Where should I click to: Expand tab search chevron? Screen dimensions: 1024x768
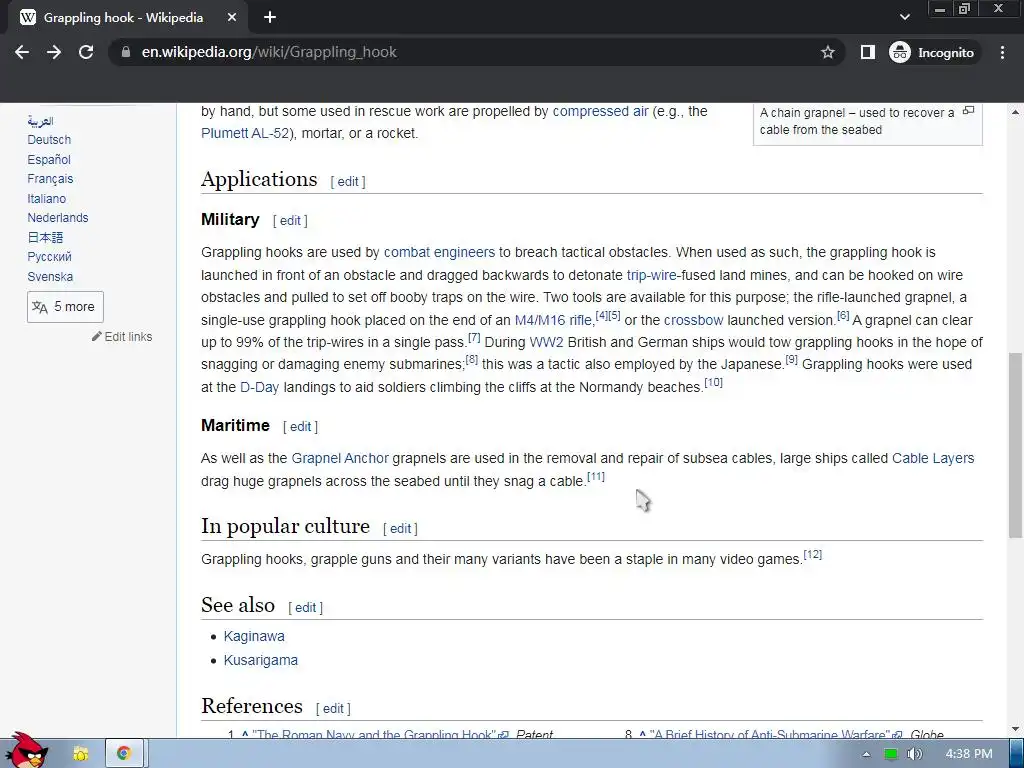coord(904,18)
